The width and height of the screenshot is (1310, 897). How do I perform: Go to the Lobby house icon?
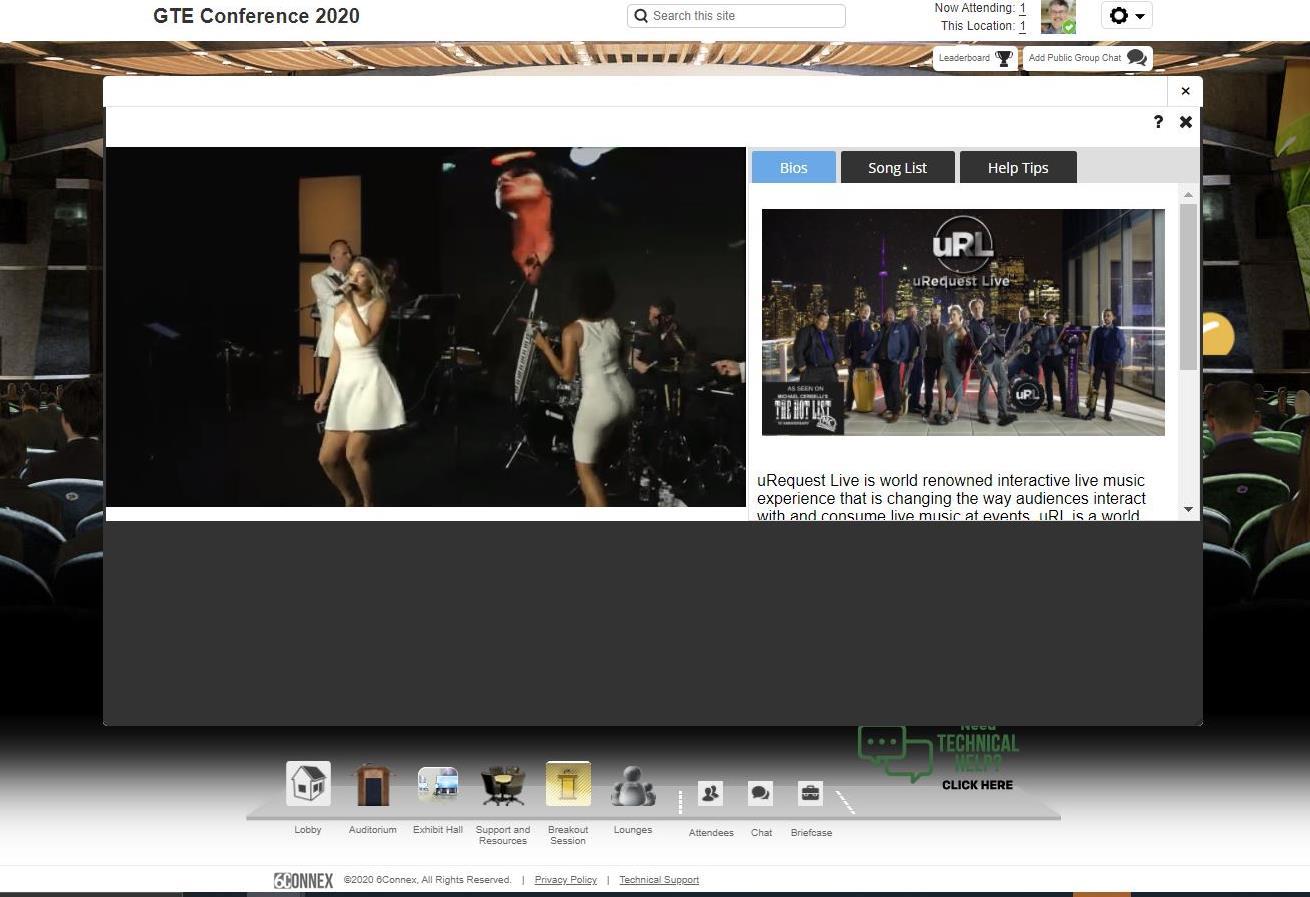pyautogui.click(x=308, y=784)
